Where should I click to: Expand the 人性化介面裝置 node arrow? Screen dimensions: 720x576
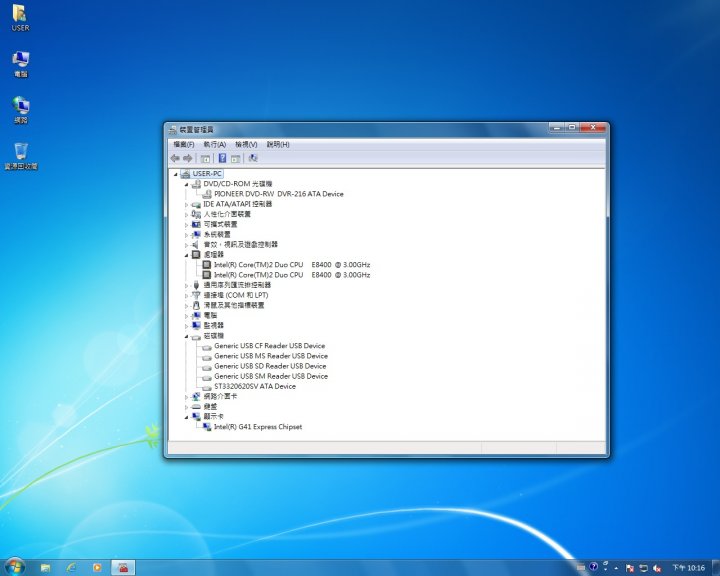186,215
